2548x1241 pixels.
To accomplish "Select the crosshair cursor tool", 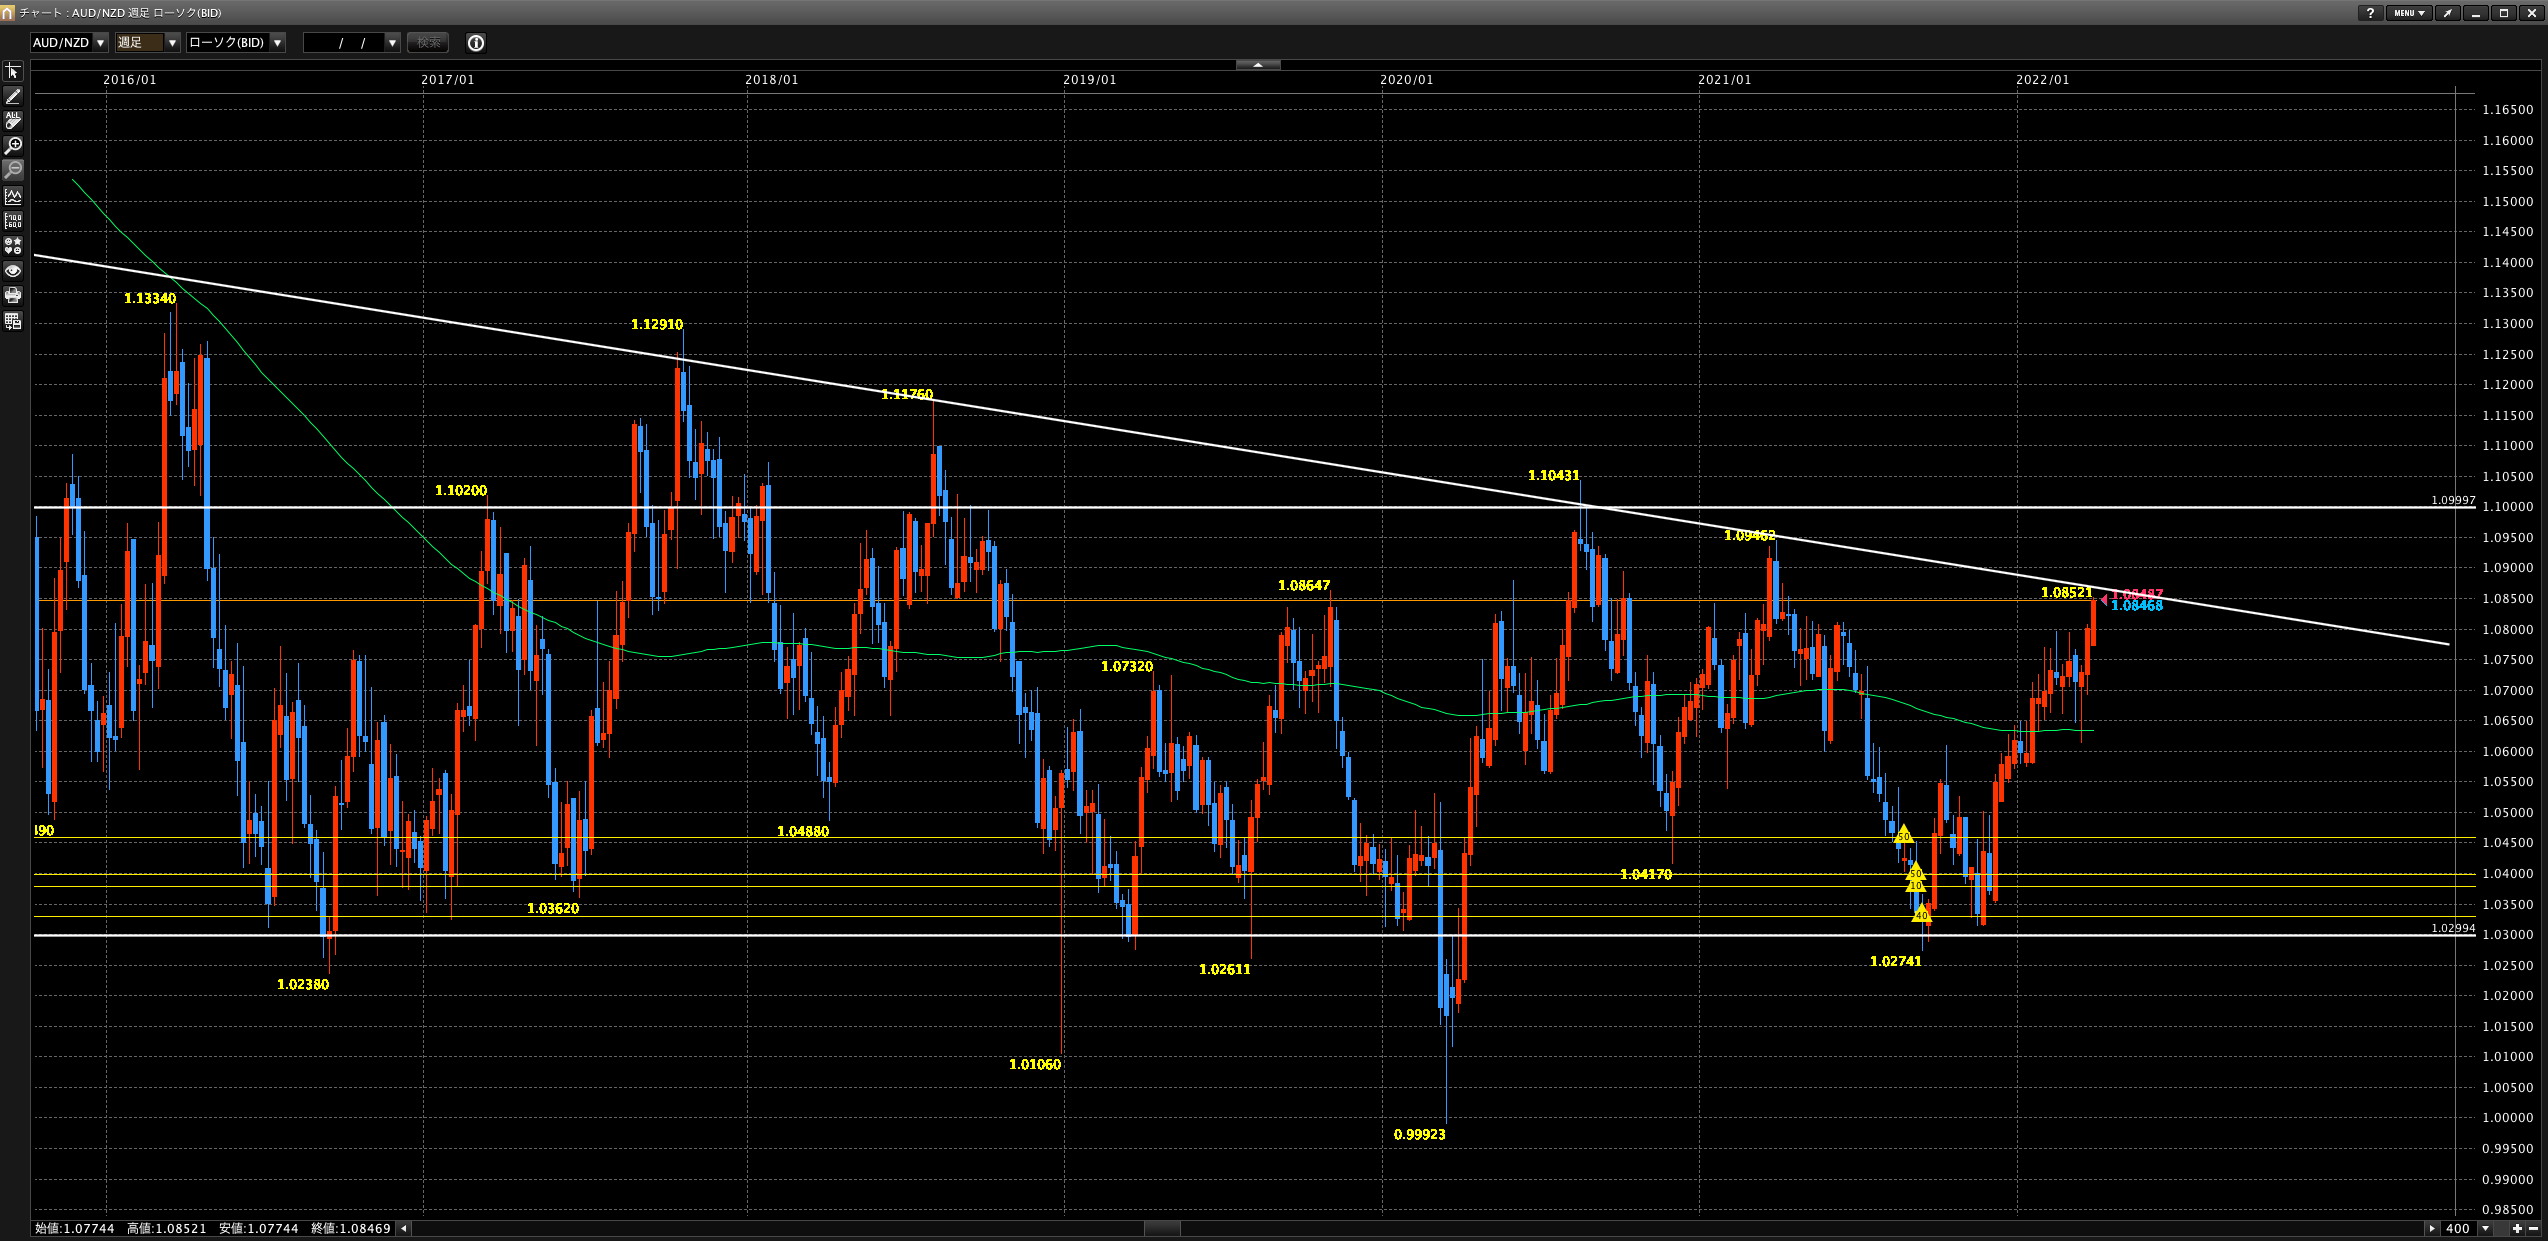I will pos(13,71).
